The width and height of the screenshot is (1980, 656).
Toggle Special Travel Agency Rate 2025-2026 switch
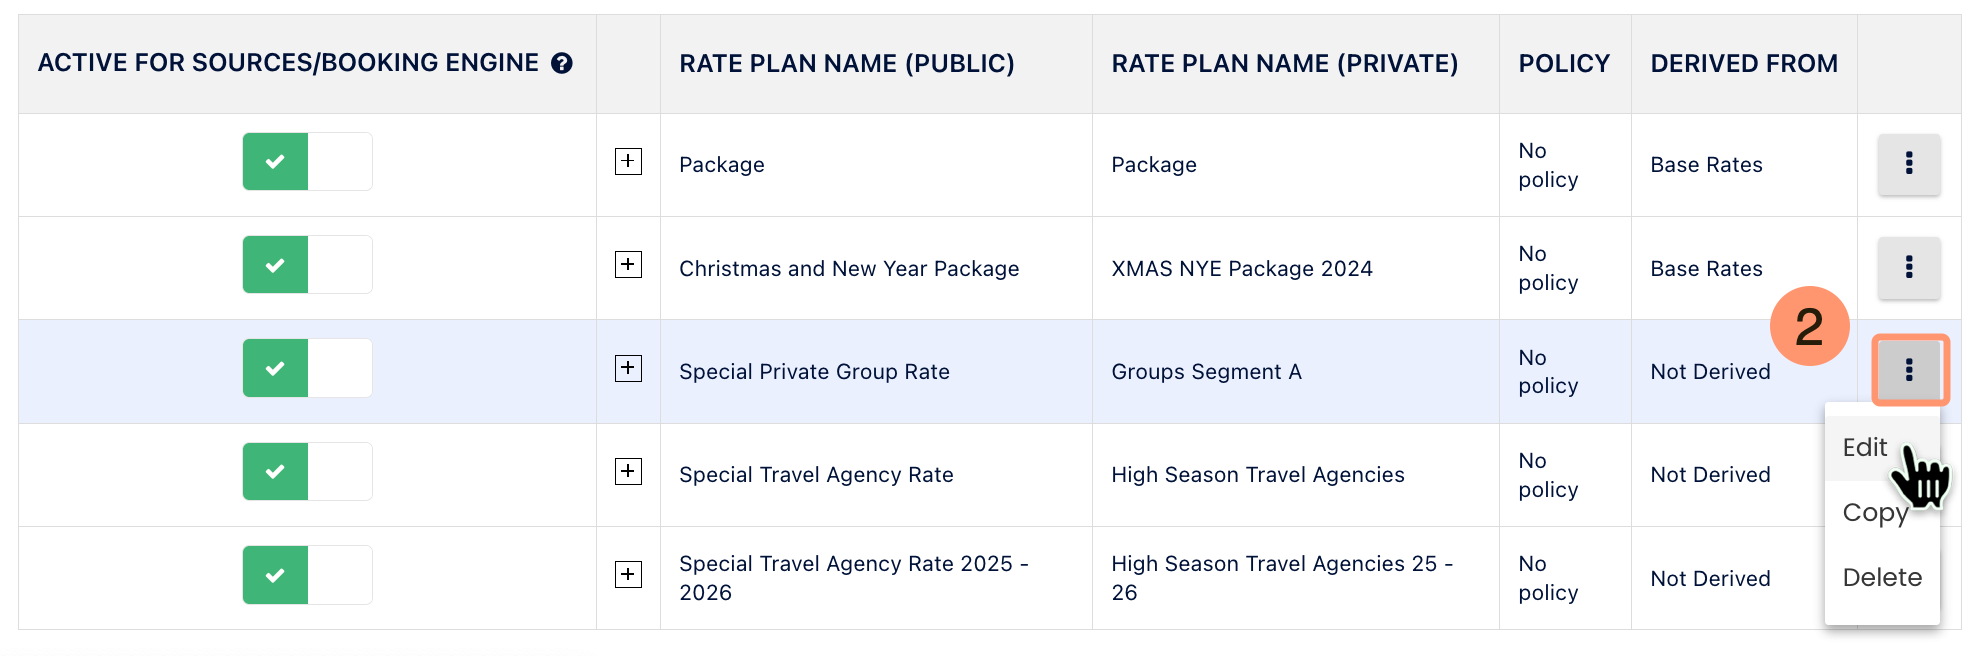click(307, 575)
